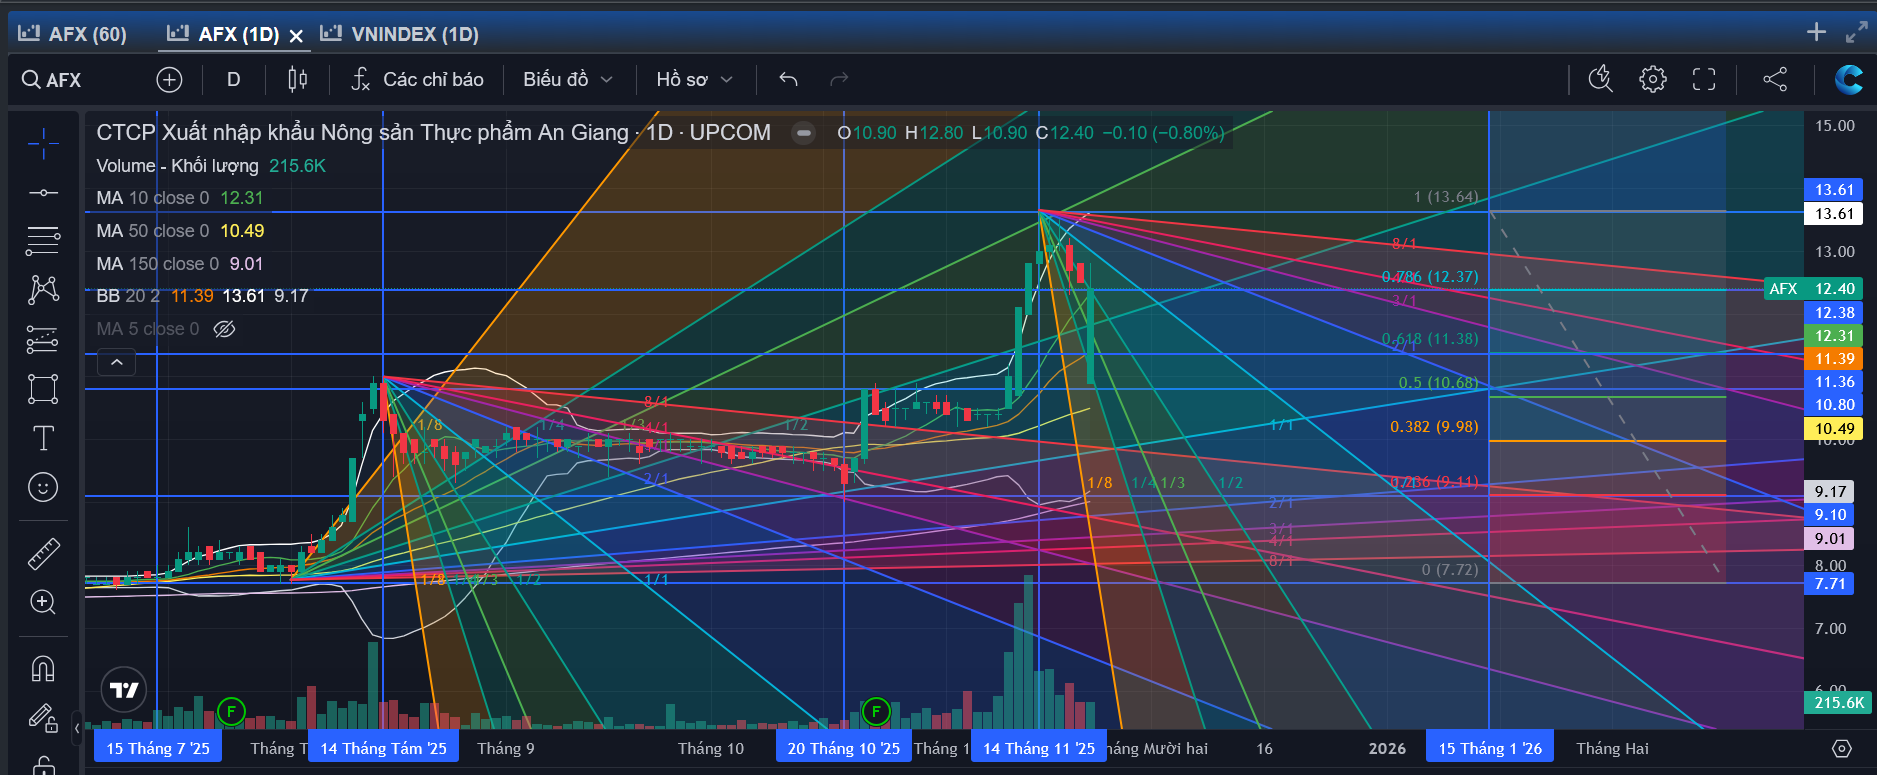Toggle stay in drawing mode
The height and width of the screenshot is (775, 1877).
click(x=43, y=717)
